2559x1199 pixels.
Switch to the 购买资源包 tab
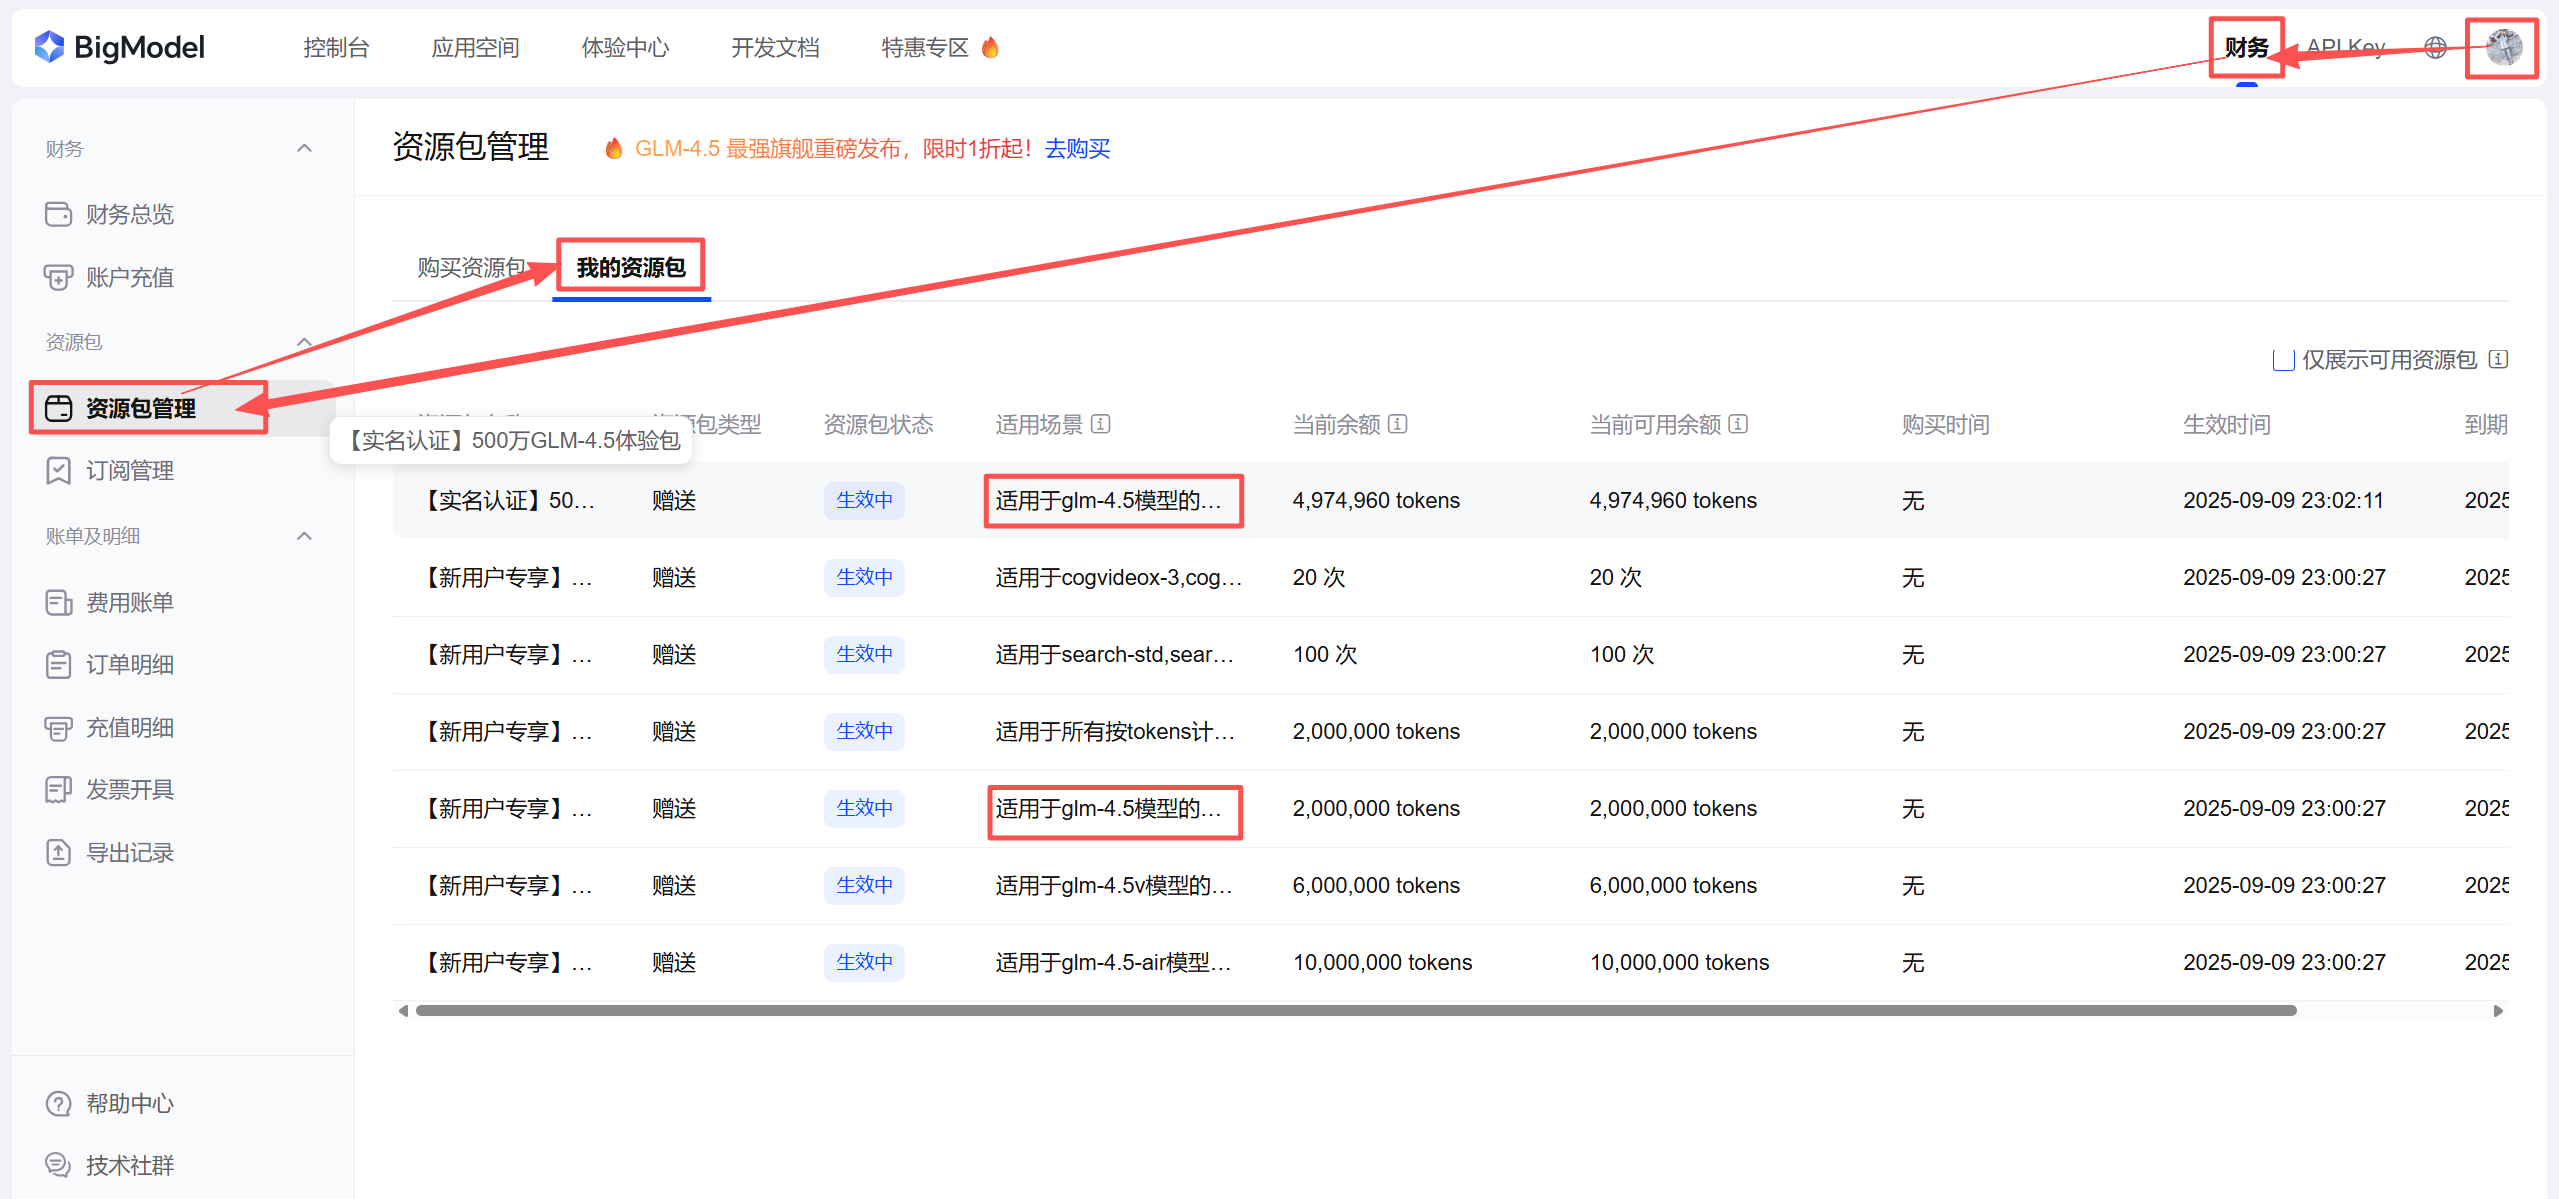(x=472, y=267)
